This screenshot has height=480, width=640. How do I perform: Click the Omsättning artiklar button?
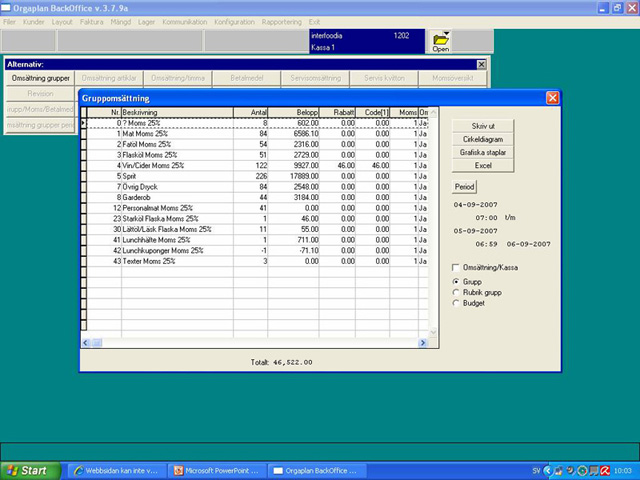pos(109,78)
